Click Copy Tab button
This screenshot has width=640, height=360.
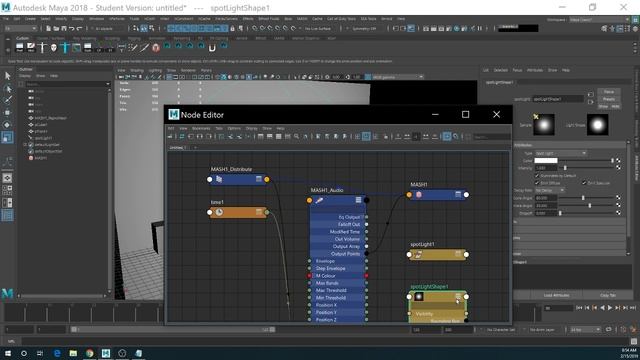pyautogui.click(x=608, y=295)
